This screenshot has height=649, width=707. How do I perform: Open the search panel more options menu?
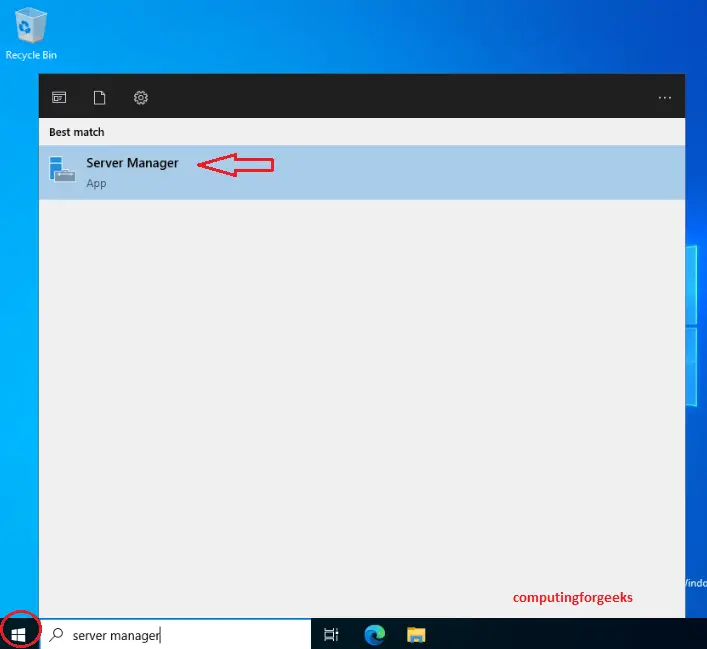[x=664, y=97]
